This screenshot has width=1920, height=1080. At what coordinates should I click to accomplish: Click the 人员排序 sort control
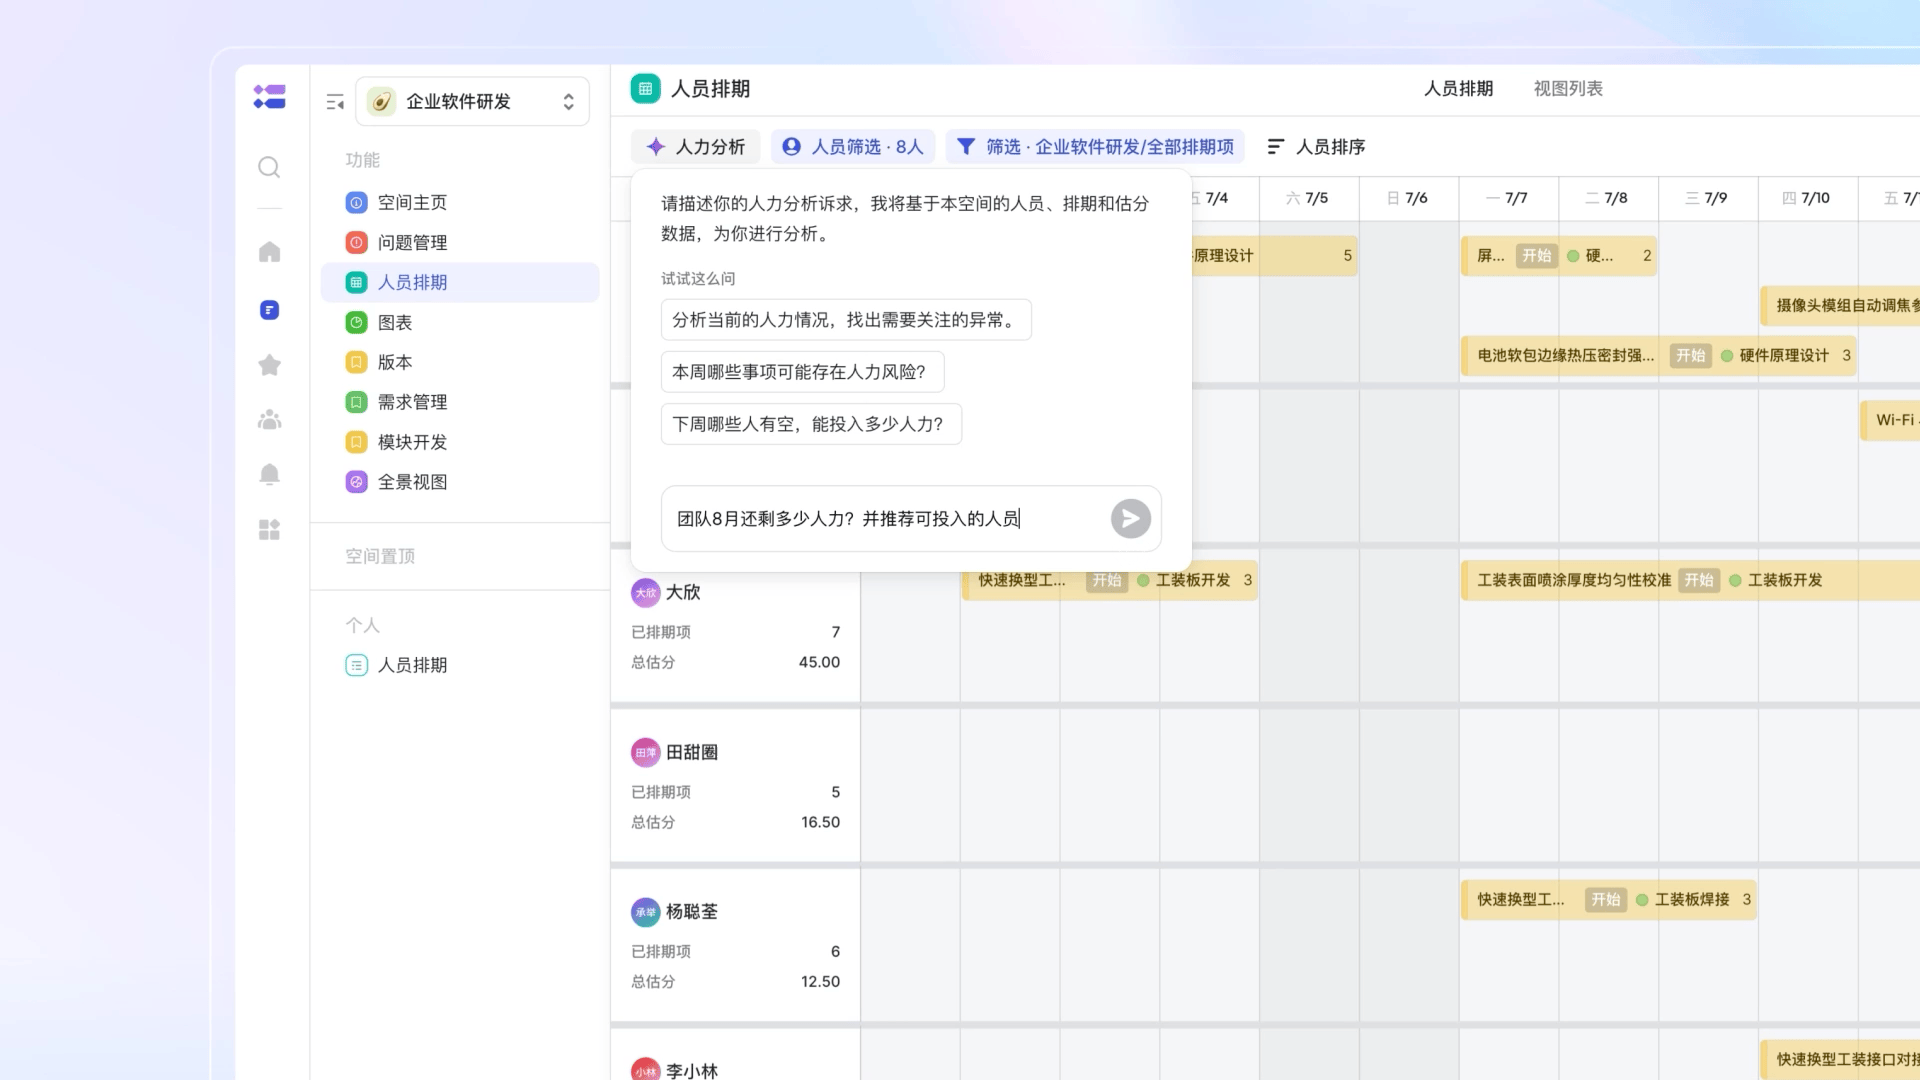pyautogui.click(x=1316, y=147)
